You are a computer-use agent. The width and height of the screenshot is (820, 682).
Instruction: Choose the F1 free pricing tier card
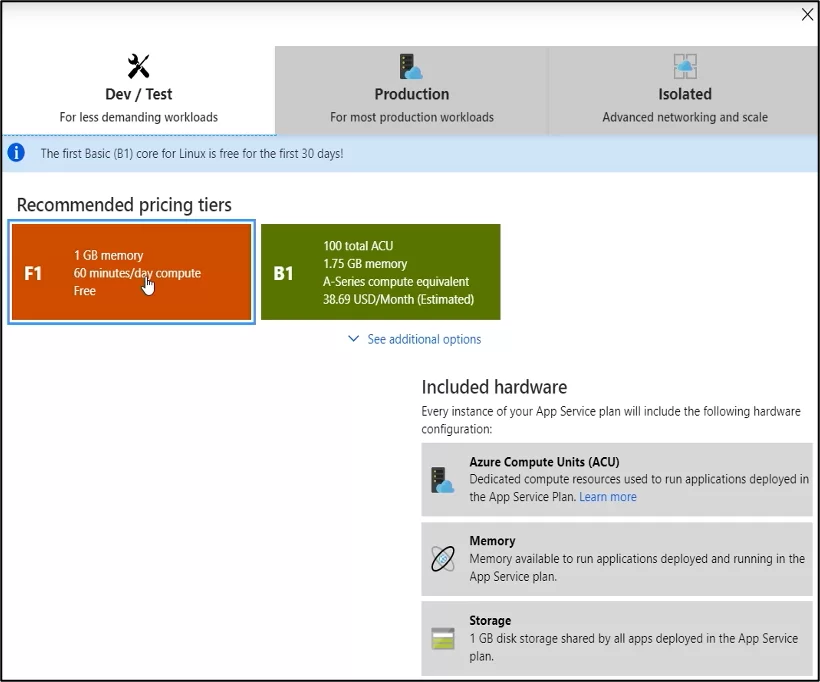[x=132, y=272]
